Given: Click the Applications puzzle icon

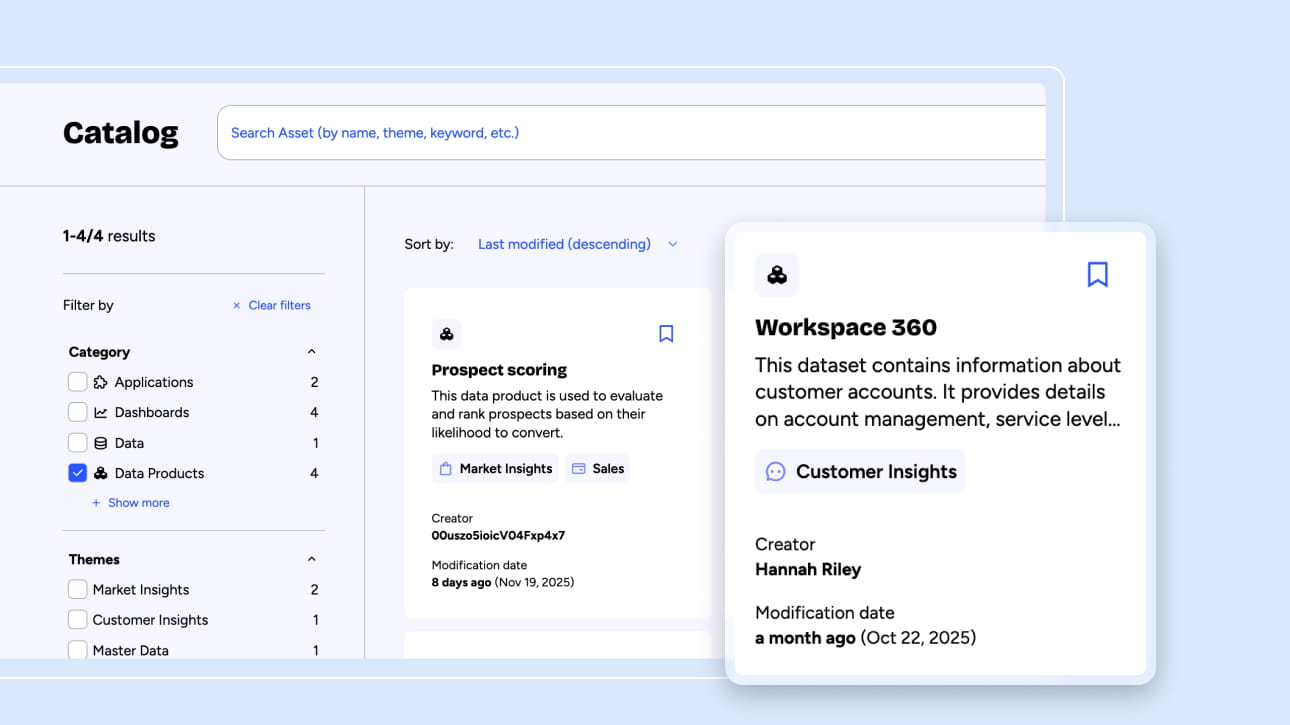Looking at the screenshot, I should pos(100,382).
